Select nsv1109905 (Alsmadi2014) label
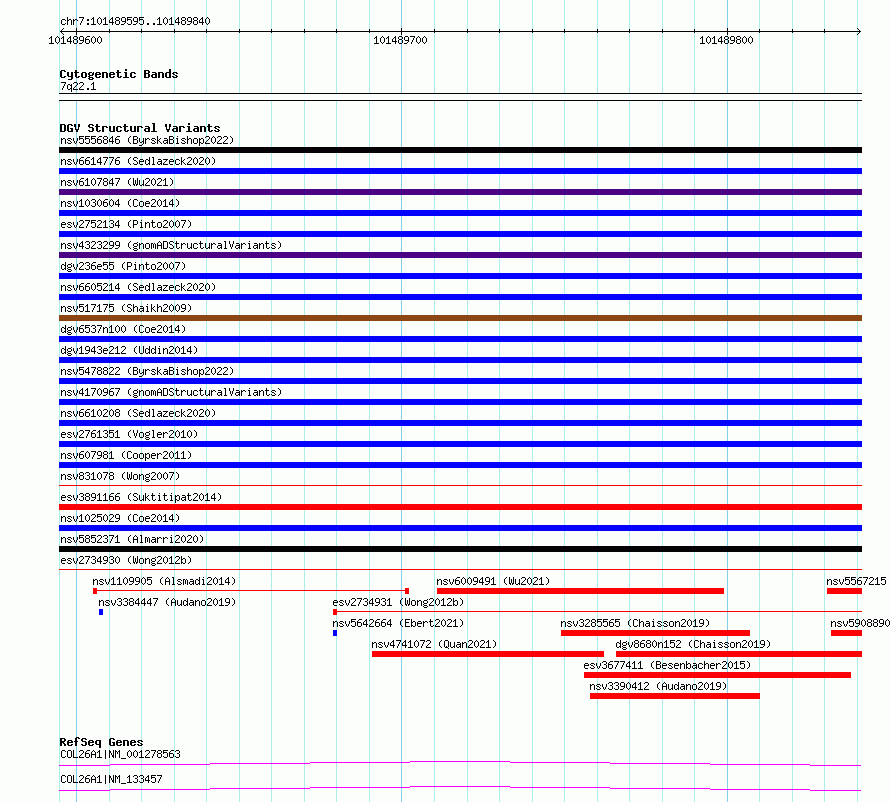The width and height of the screenshot is (890, 802). (x=164, y=581)
